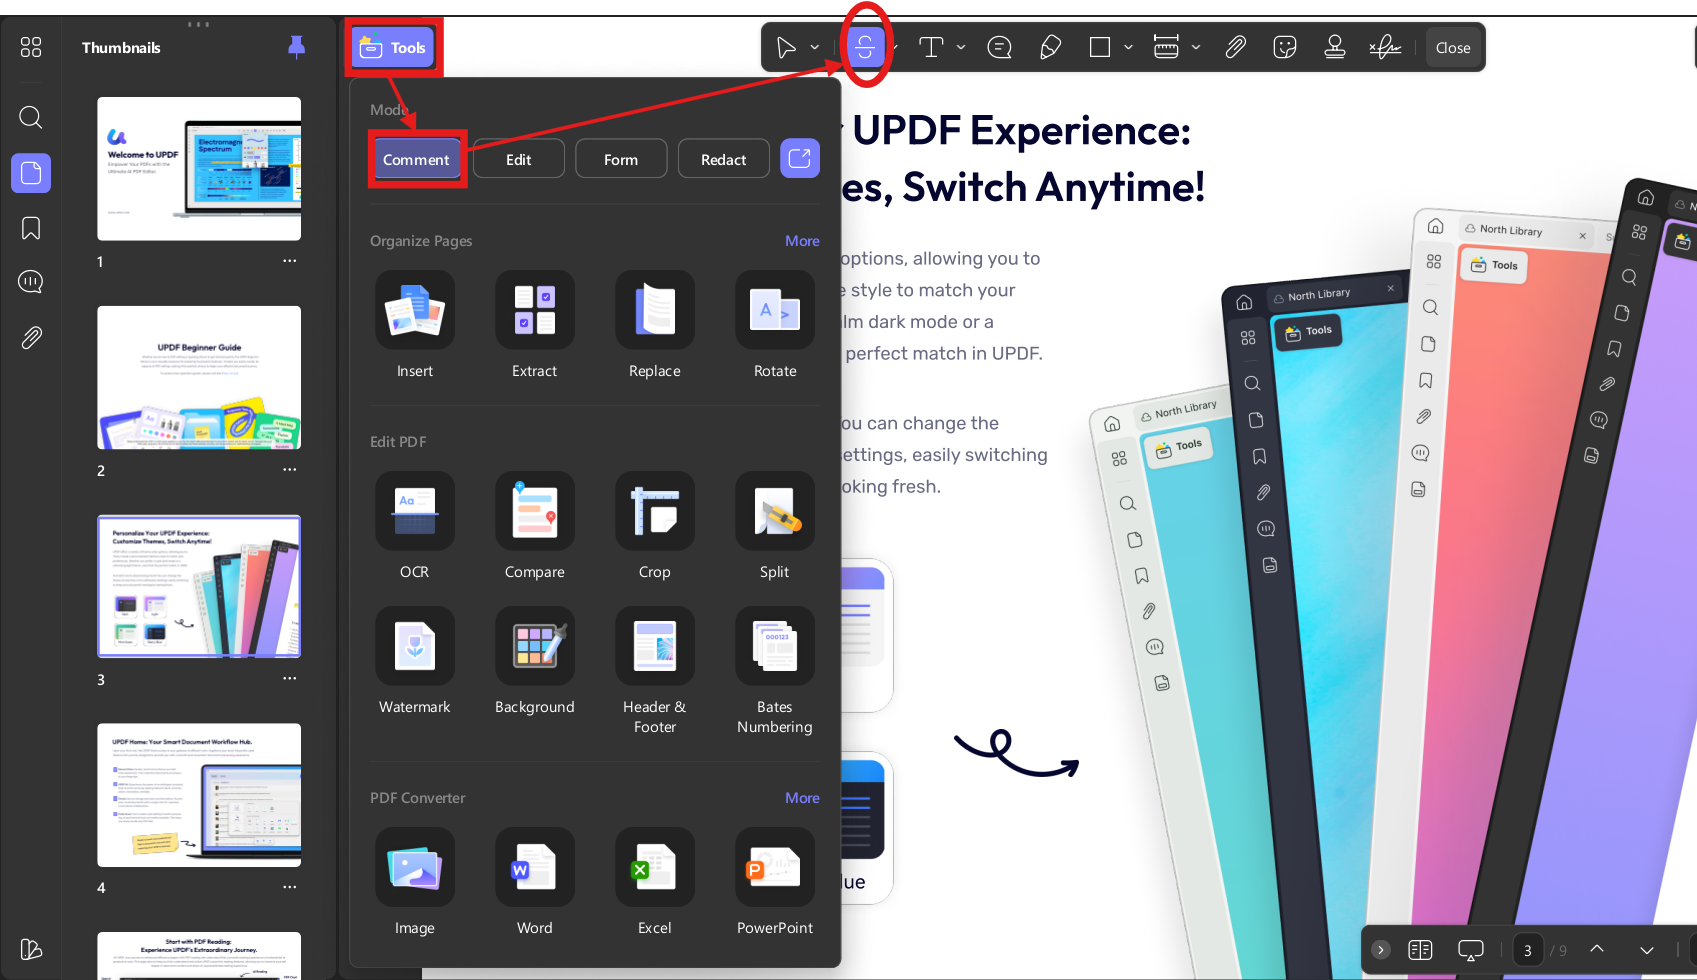Switch to Redact mode

click(x=724, y=159)
